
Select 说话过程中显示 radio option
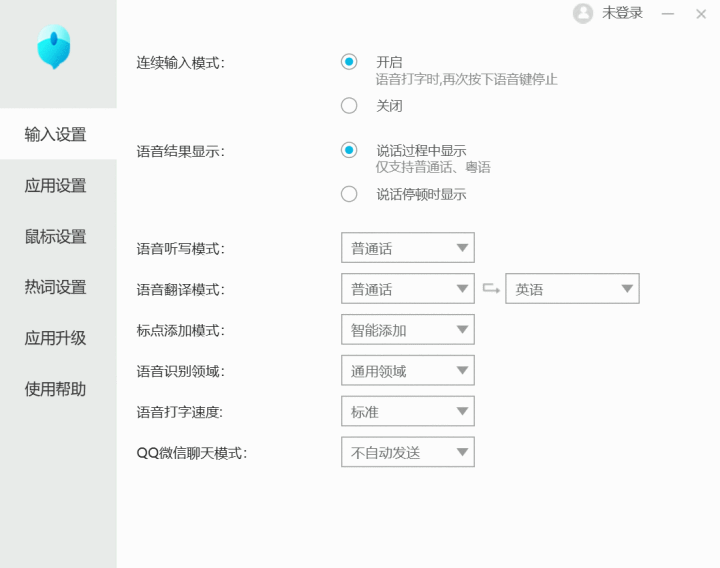pyautogui.click(x=349, y=151)
